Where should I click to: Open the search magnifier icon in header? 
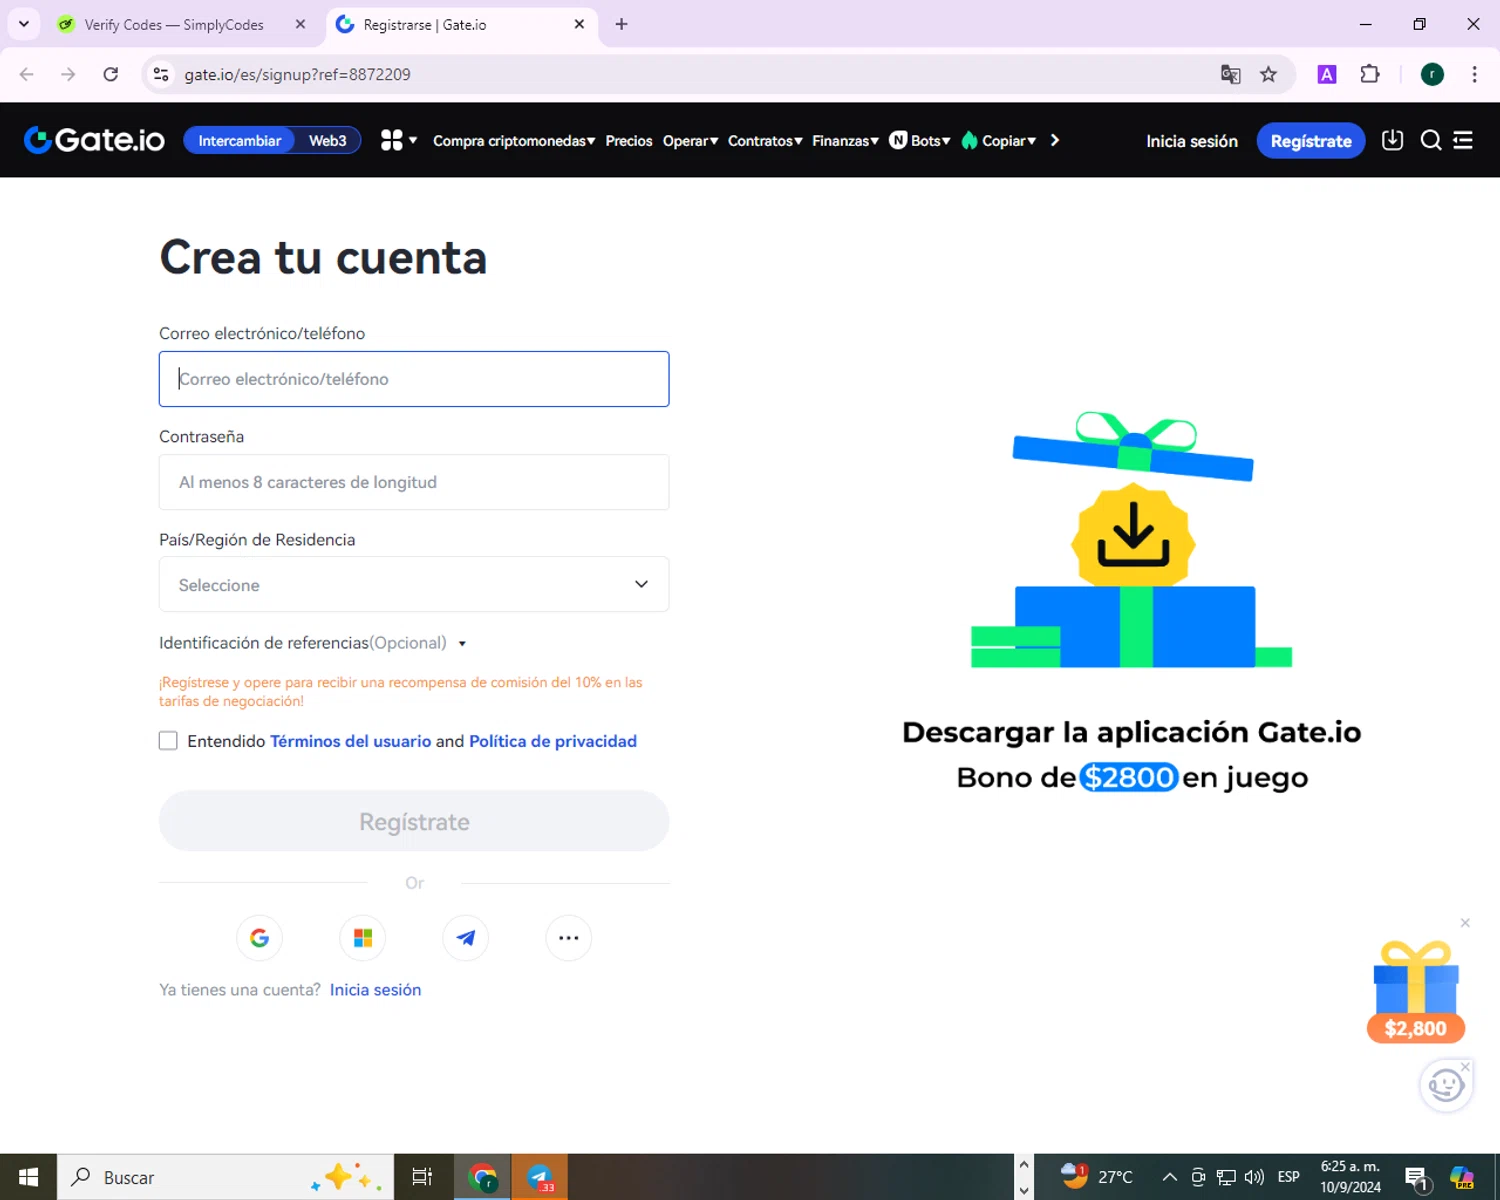[x=1431, y=140]
